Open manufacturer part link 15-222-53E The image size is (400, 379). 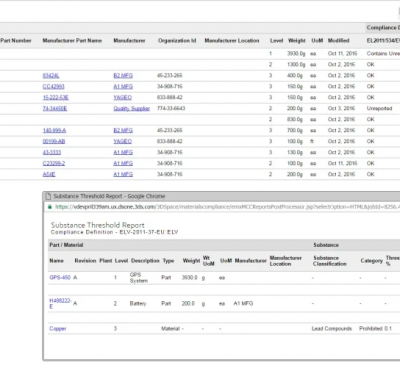[56, 98]
